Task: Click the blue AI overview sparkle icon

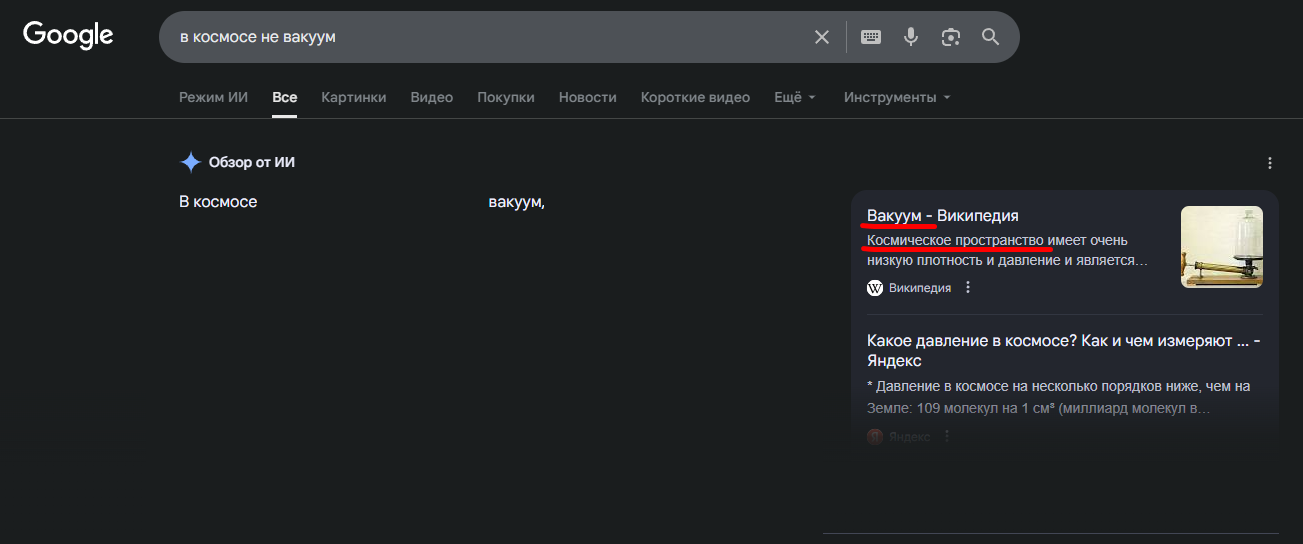Action: point(190,162)
